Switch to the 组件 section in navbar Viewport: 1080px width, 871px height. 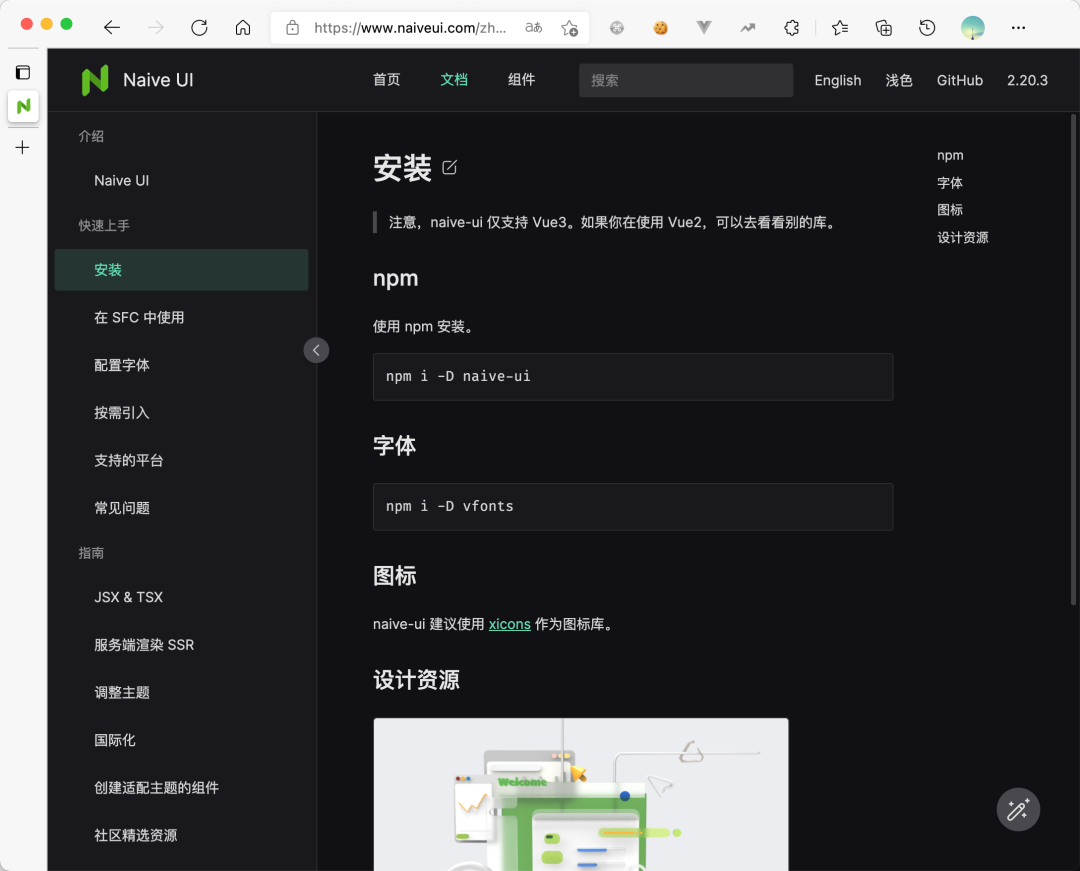tap(521, 80)
